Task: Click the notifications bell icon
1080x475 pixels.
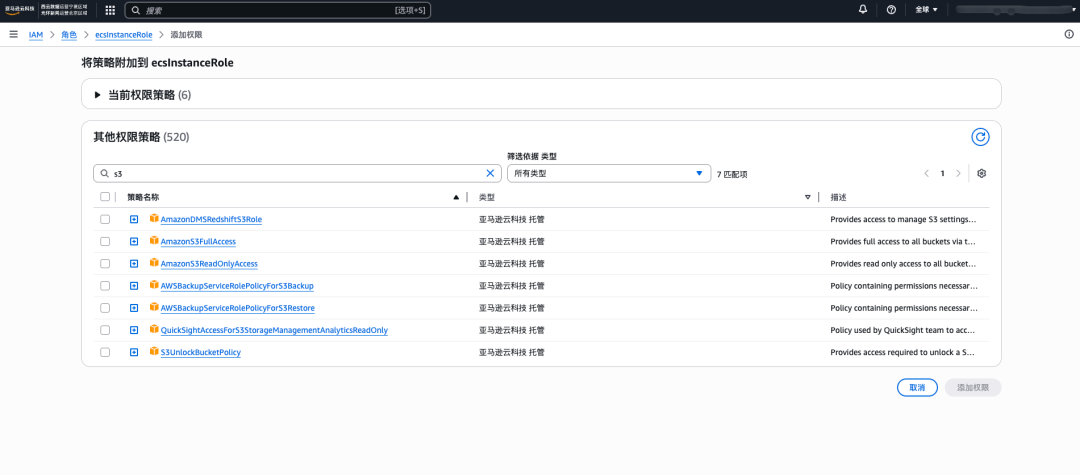Action: click(x=863, y=10)
